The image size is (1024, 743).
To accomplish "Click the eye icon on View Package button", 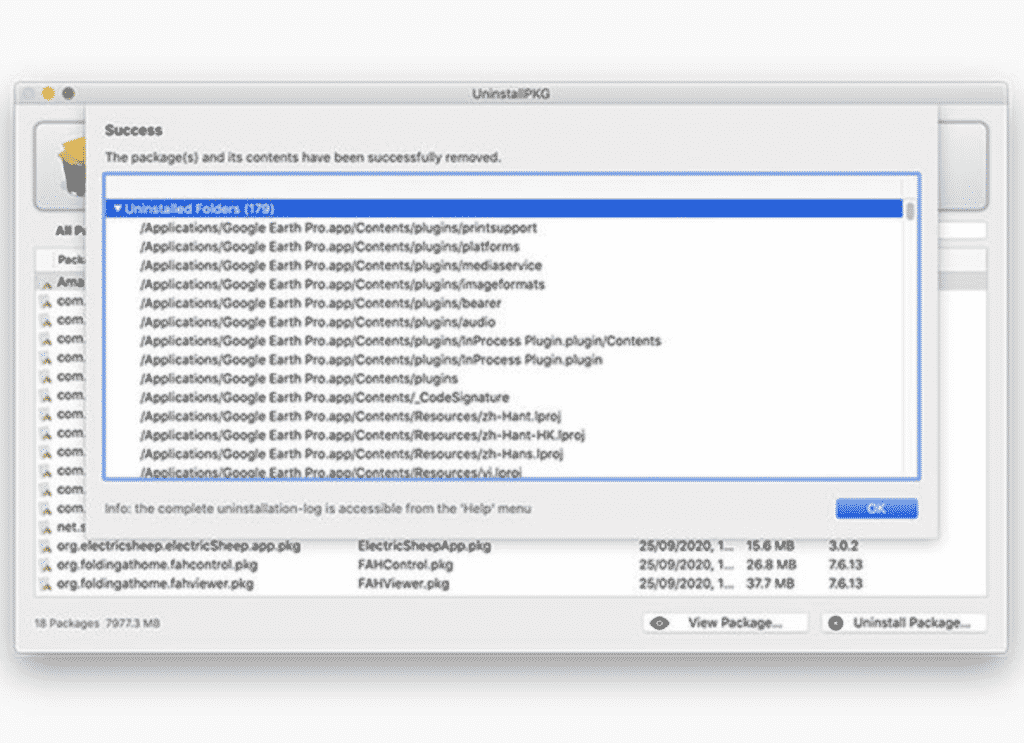I will pyautogui.click(x=659, y=622).
